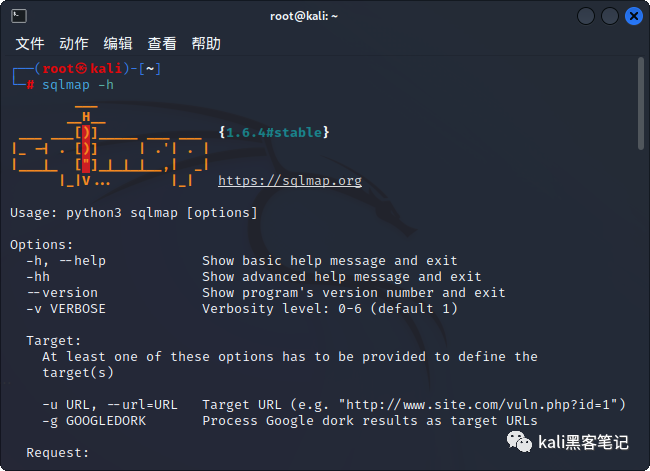
Task: Open the 编辑 menu
Action: (118, 44)
